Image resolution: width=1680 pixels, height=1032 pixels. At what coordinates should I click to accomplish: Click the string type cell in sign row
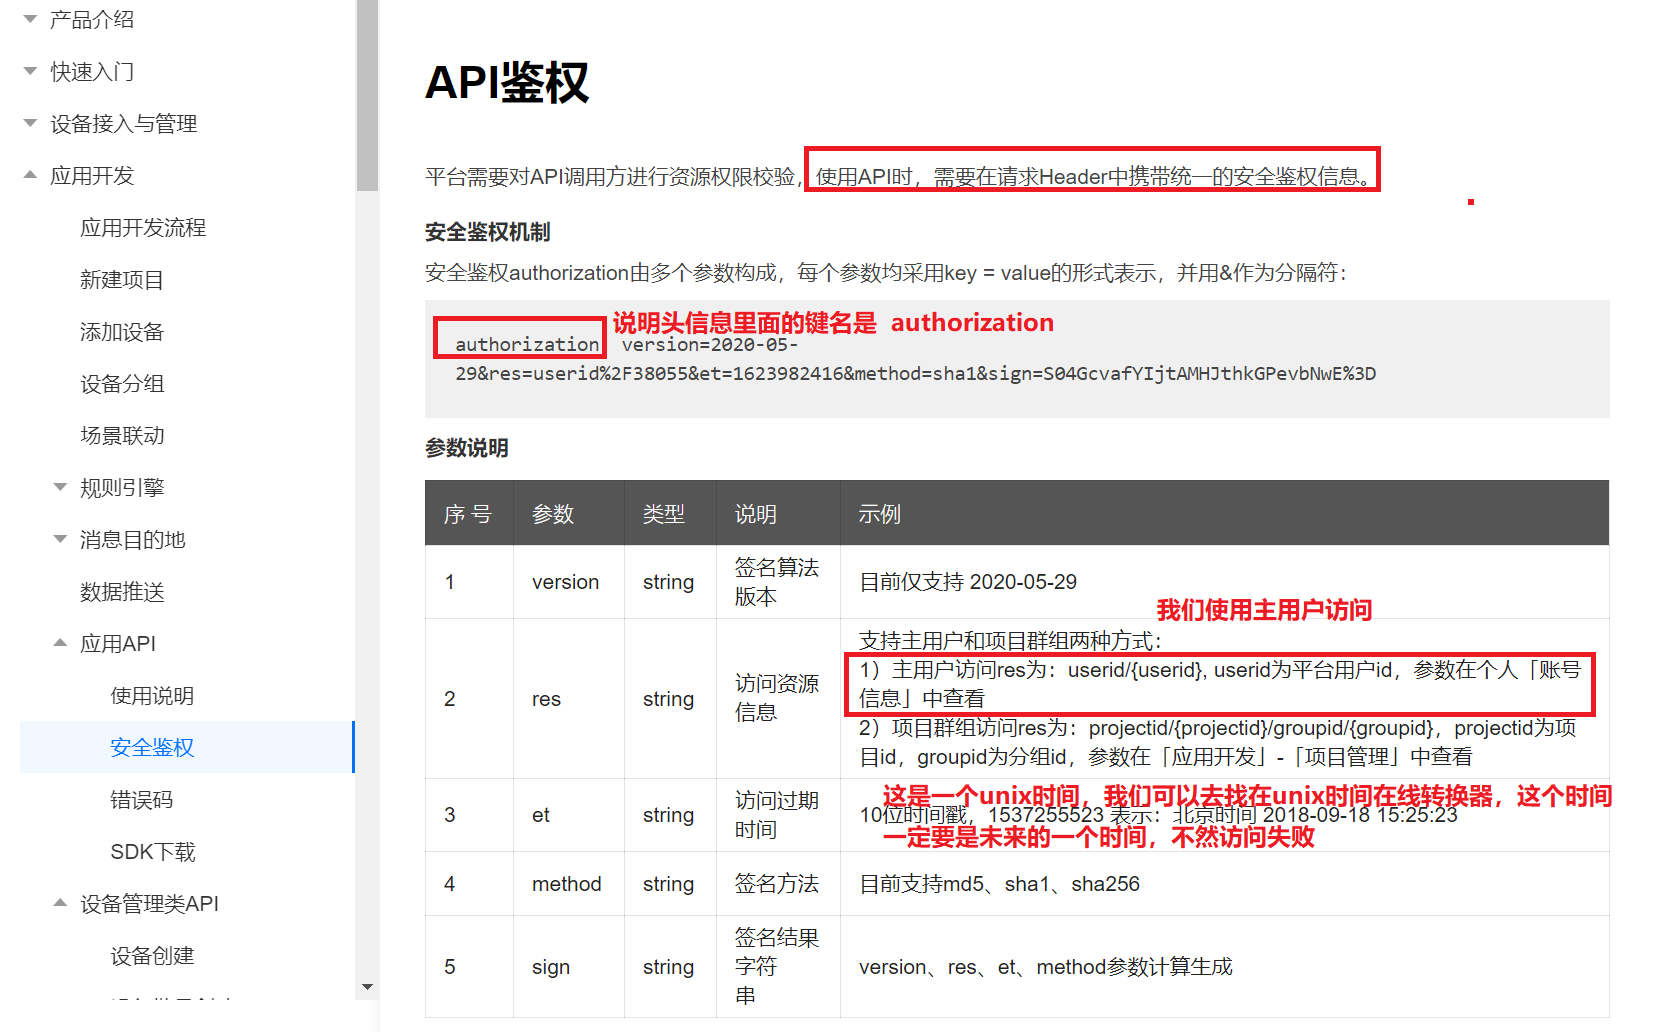click(x=669, y=967)
